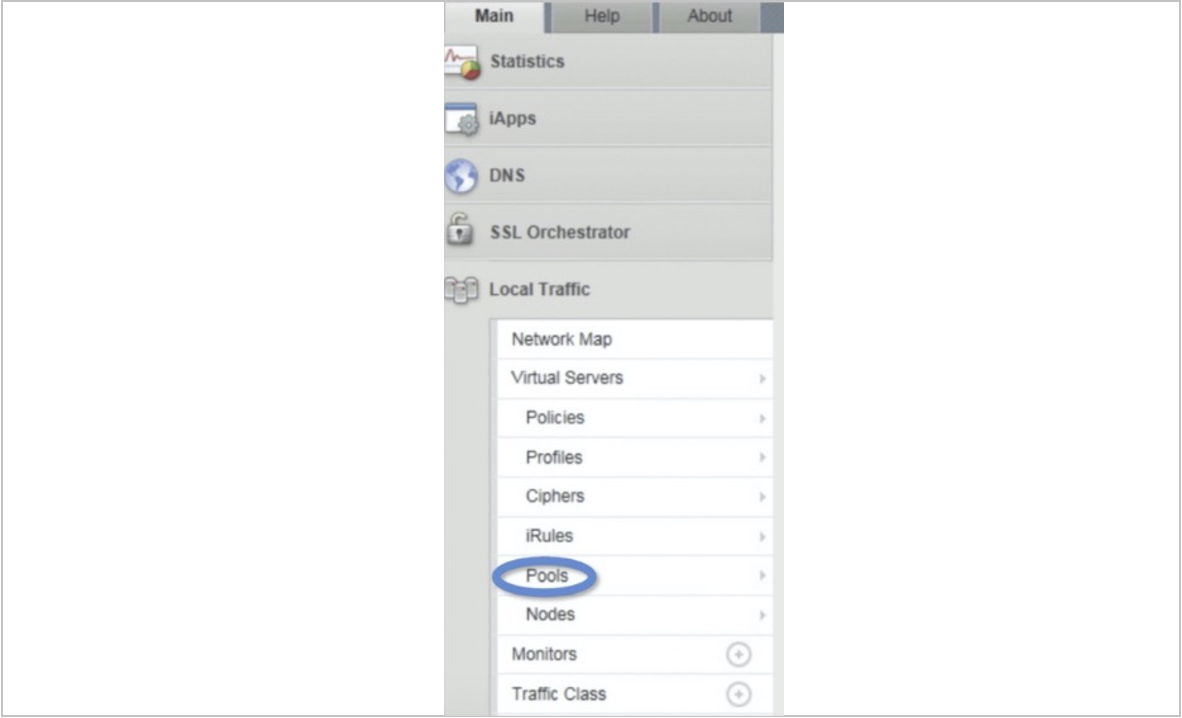Click the plus icon beside Traffic Class
The width and height of the screenshot is (1182, 718).
click(x=739, y=694)
